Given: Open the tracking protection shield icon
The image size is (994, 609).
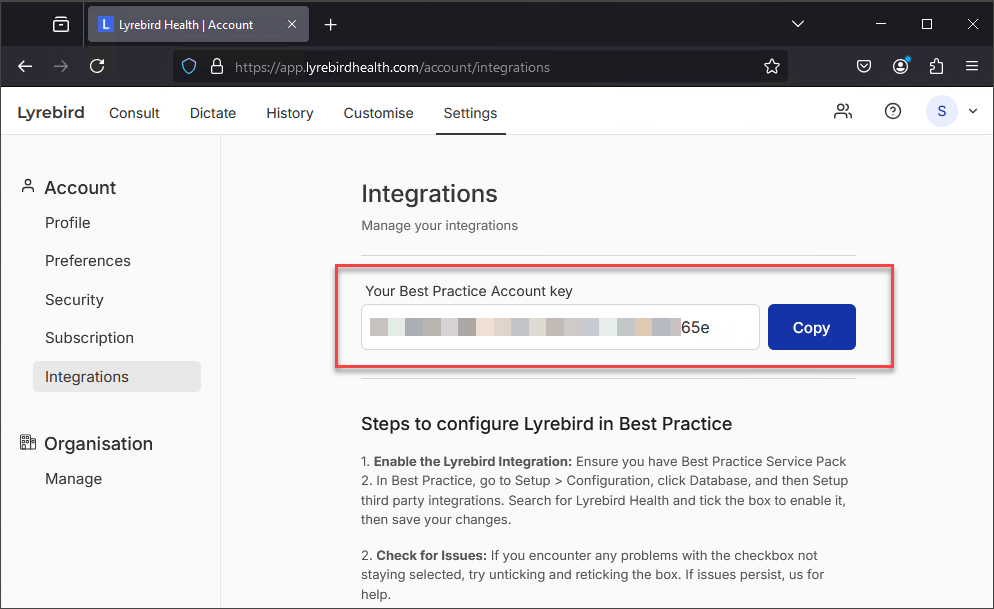Looking at the screenshot, I should coord(189,67).
